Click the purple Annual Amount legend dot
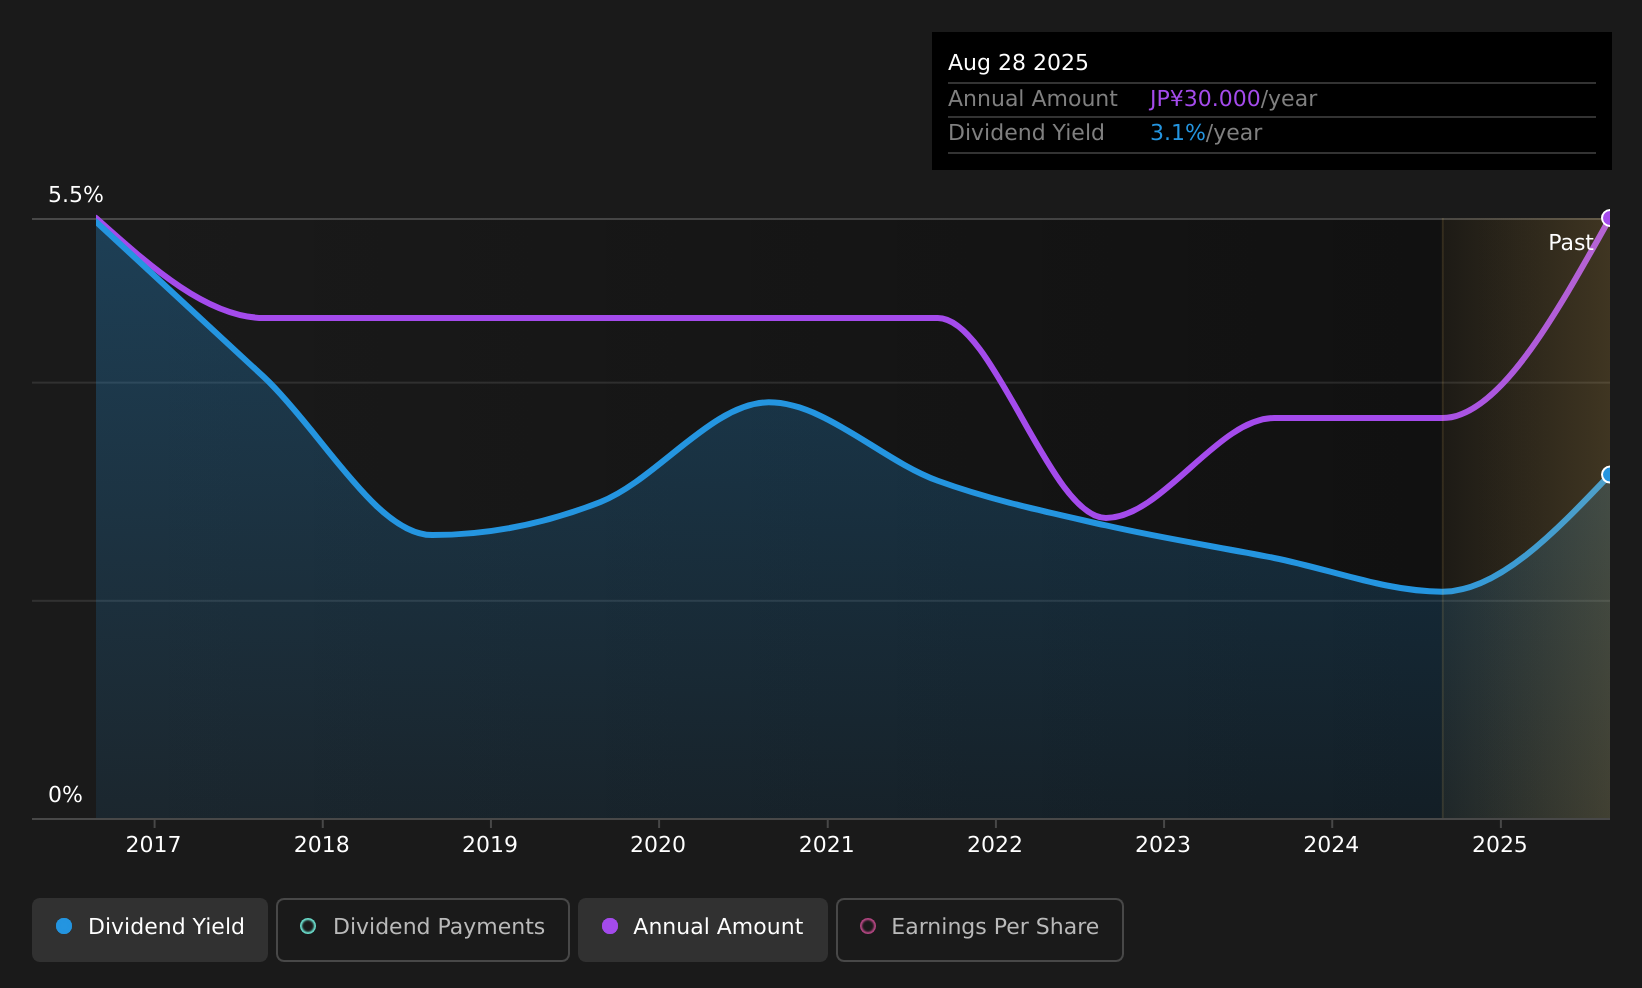The width and height of the screenshot is (1642, 988). point(610,926)
